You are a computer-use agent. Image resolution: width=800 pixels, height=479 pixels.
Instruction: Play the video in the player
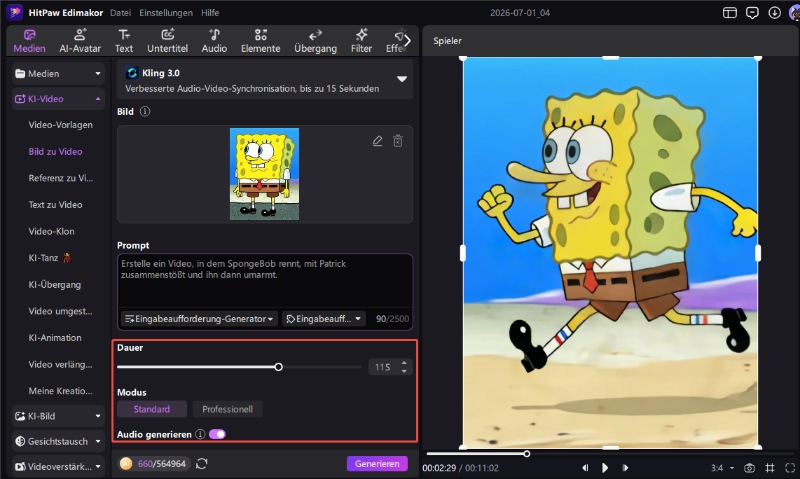[605, 468]
